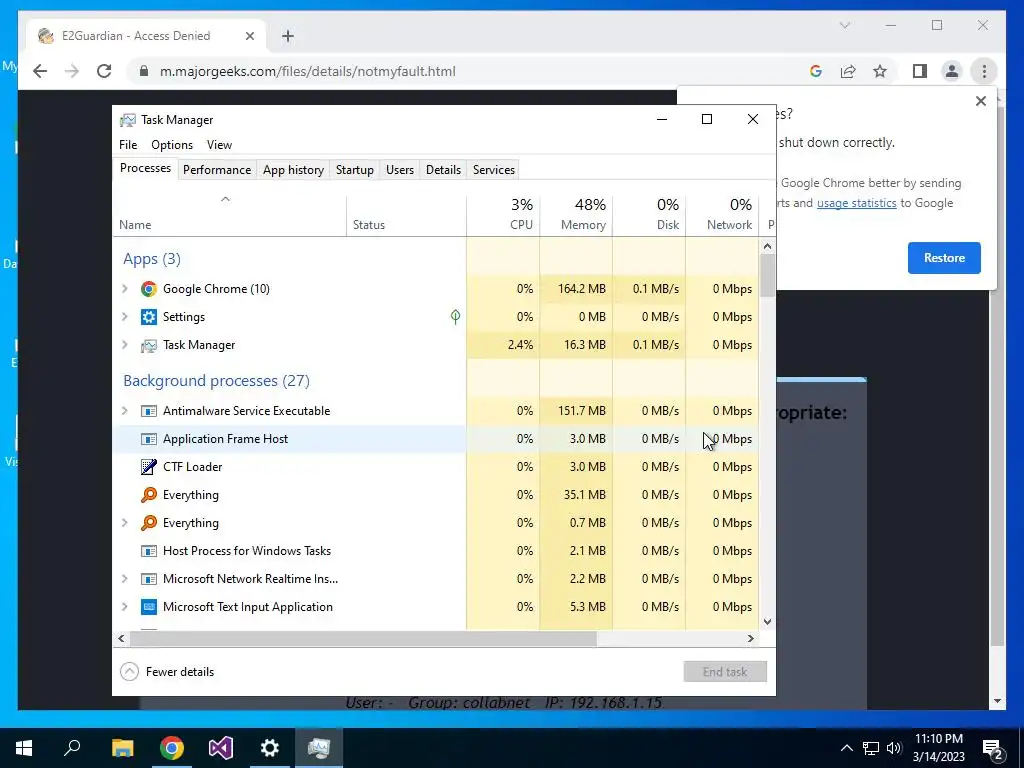Image resolution: width=1024 pixels, height=768 pixels.
Task: Open the View menu
Action: tap(219, 145)
